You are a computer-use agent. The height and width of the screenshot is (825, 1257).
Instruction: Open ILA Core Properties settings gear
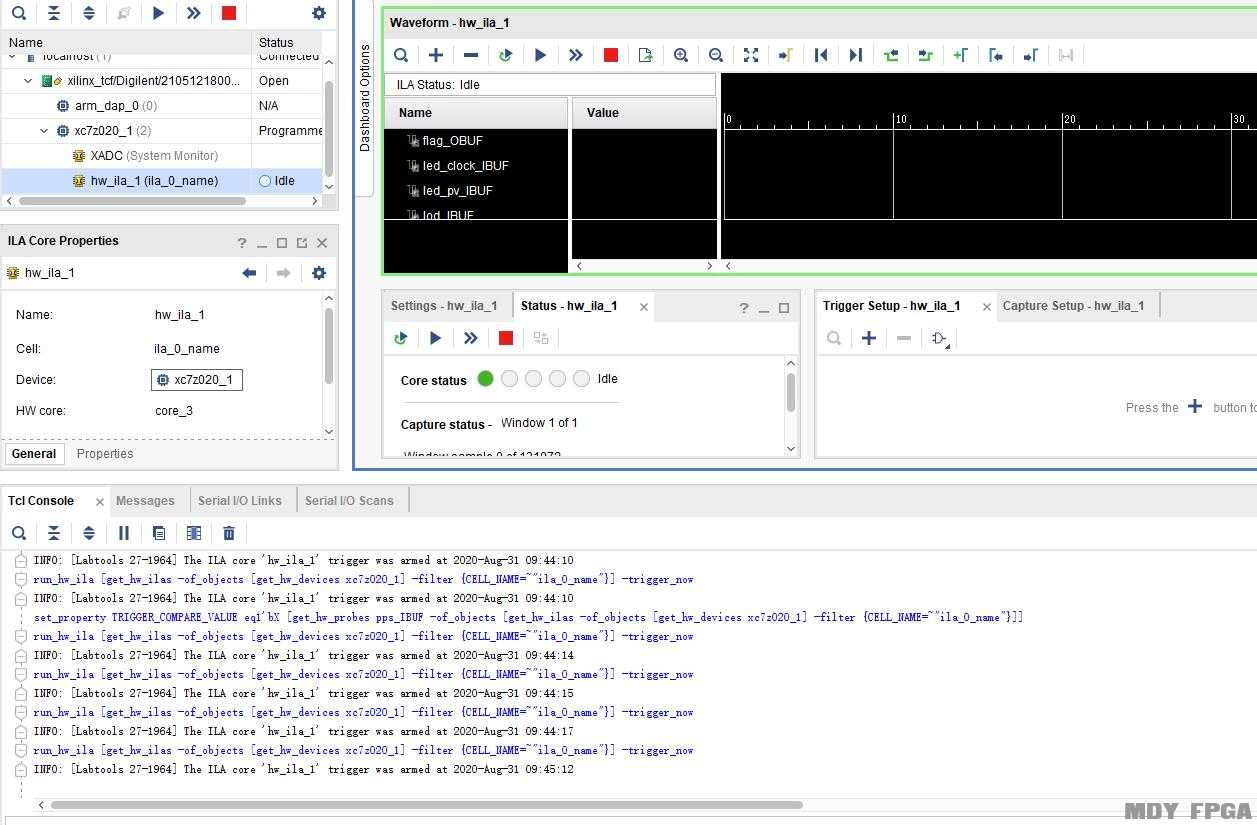pyautogui.click(x=318, y=273)
